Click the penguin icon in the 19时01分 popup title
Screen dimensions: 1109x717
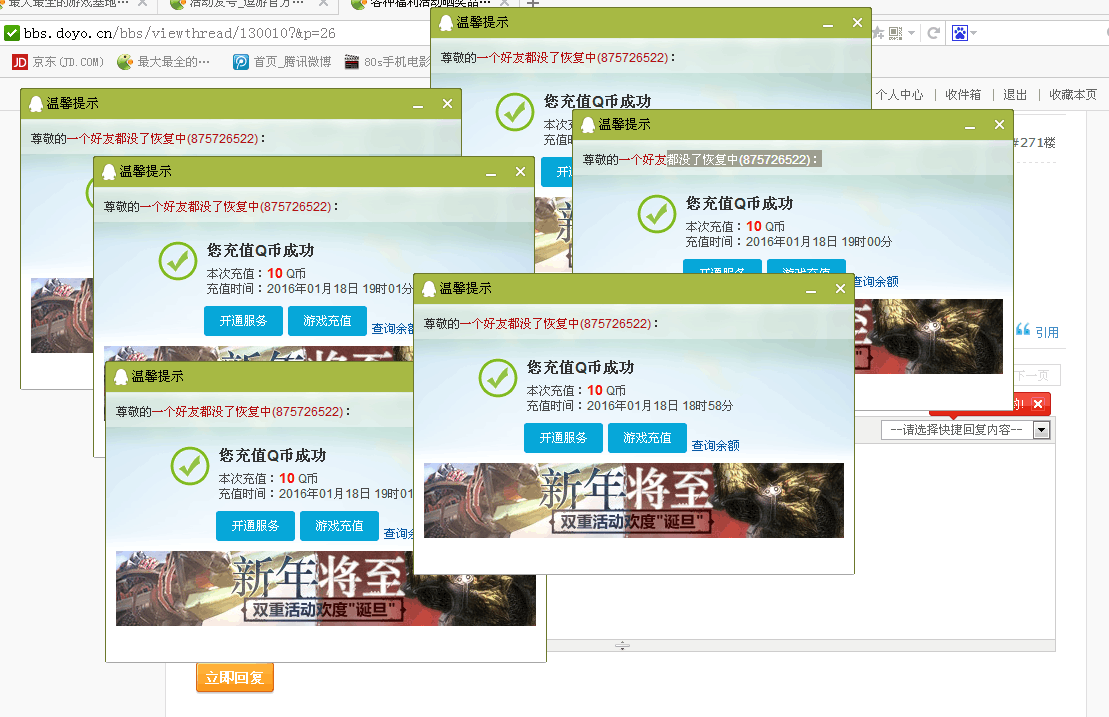[108, 172]
